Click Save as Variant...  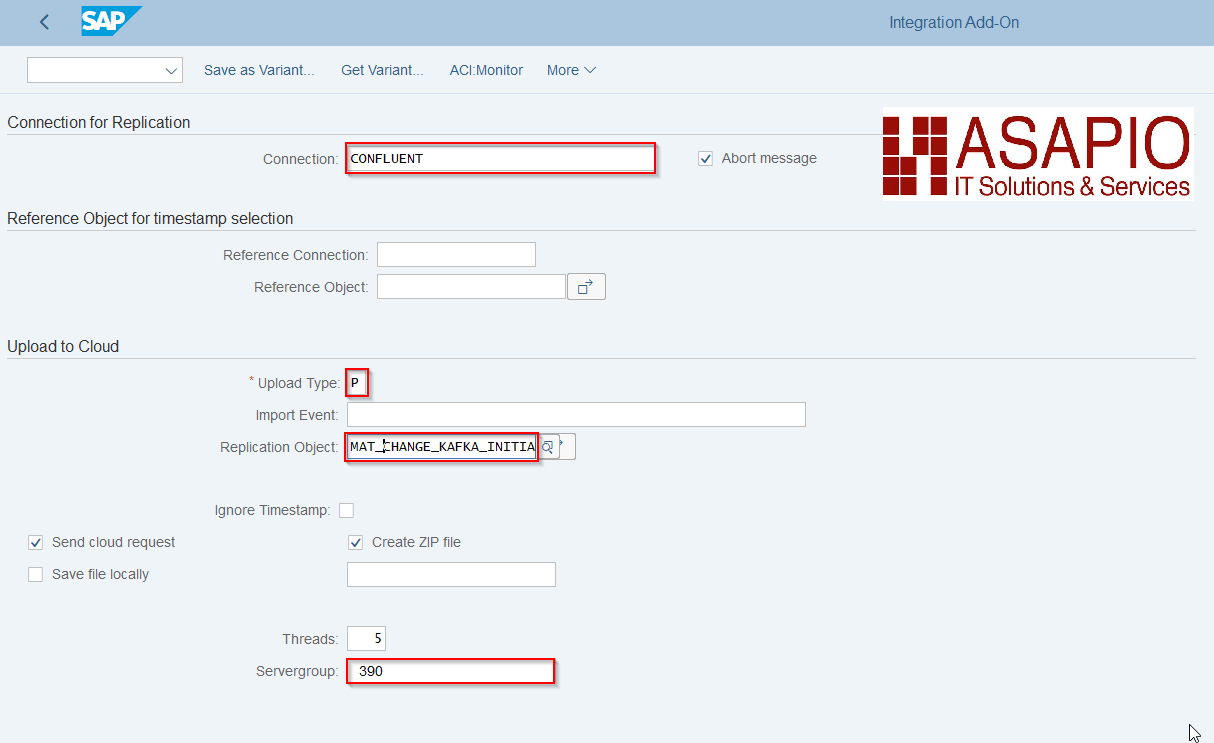[259, 70]
